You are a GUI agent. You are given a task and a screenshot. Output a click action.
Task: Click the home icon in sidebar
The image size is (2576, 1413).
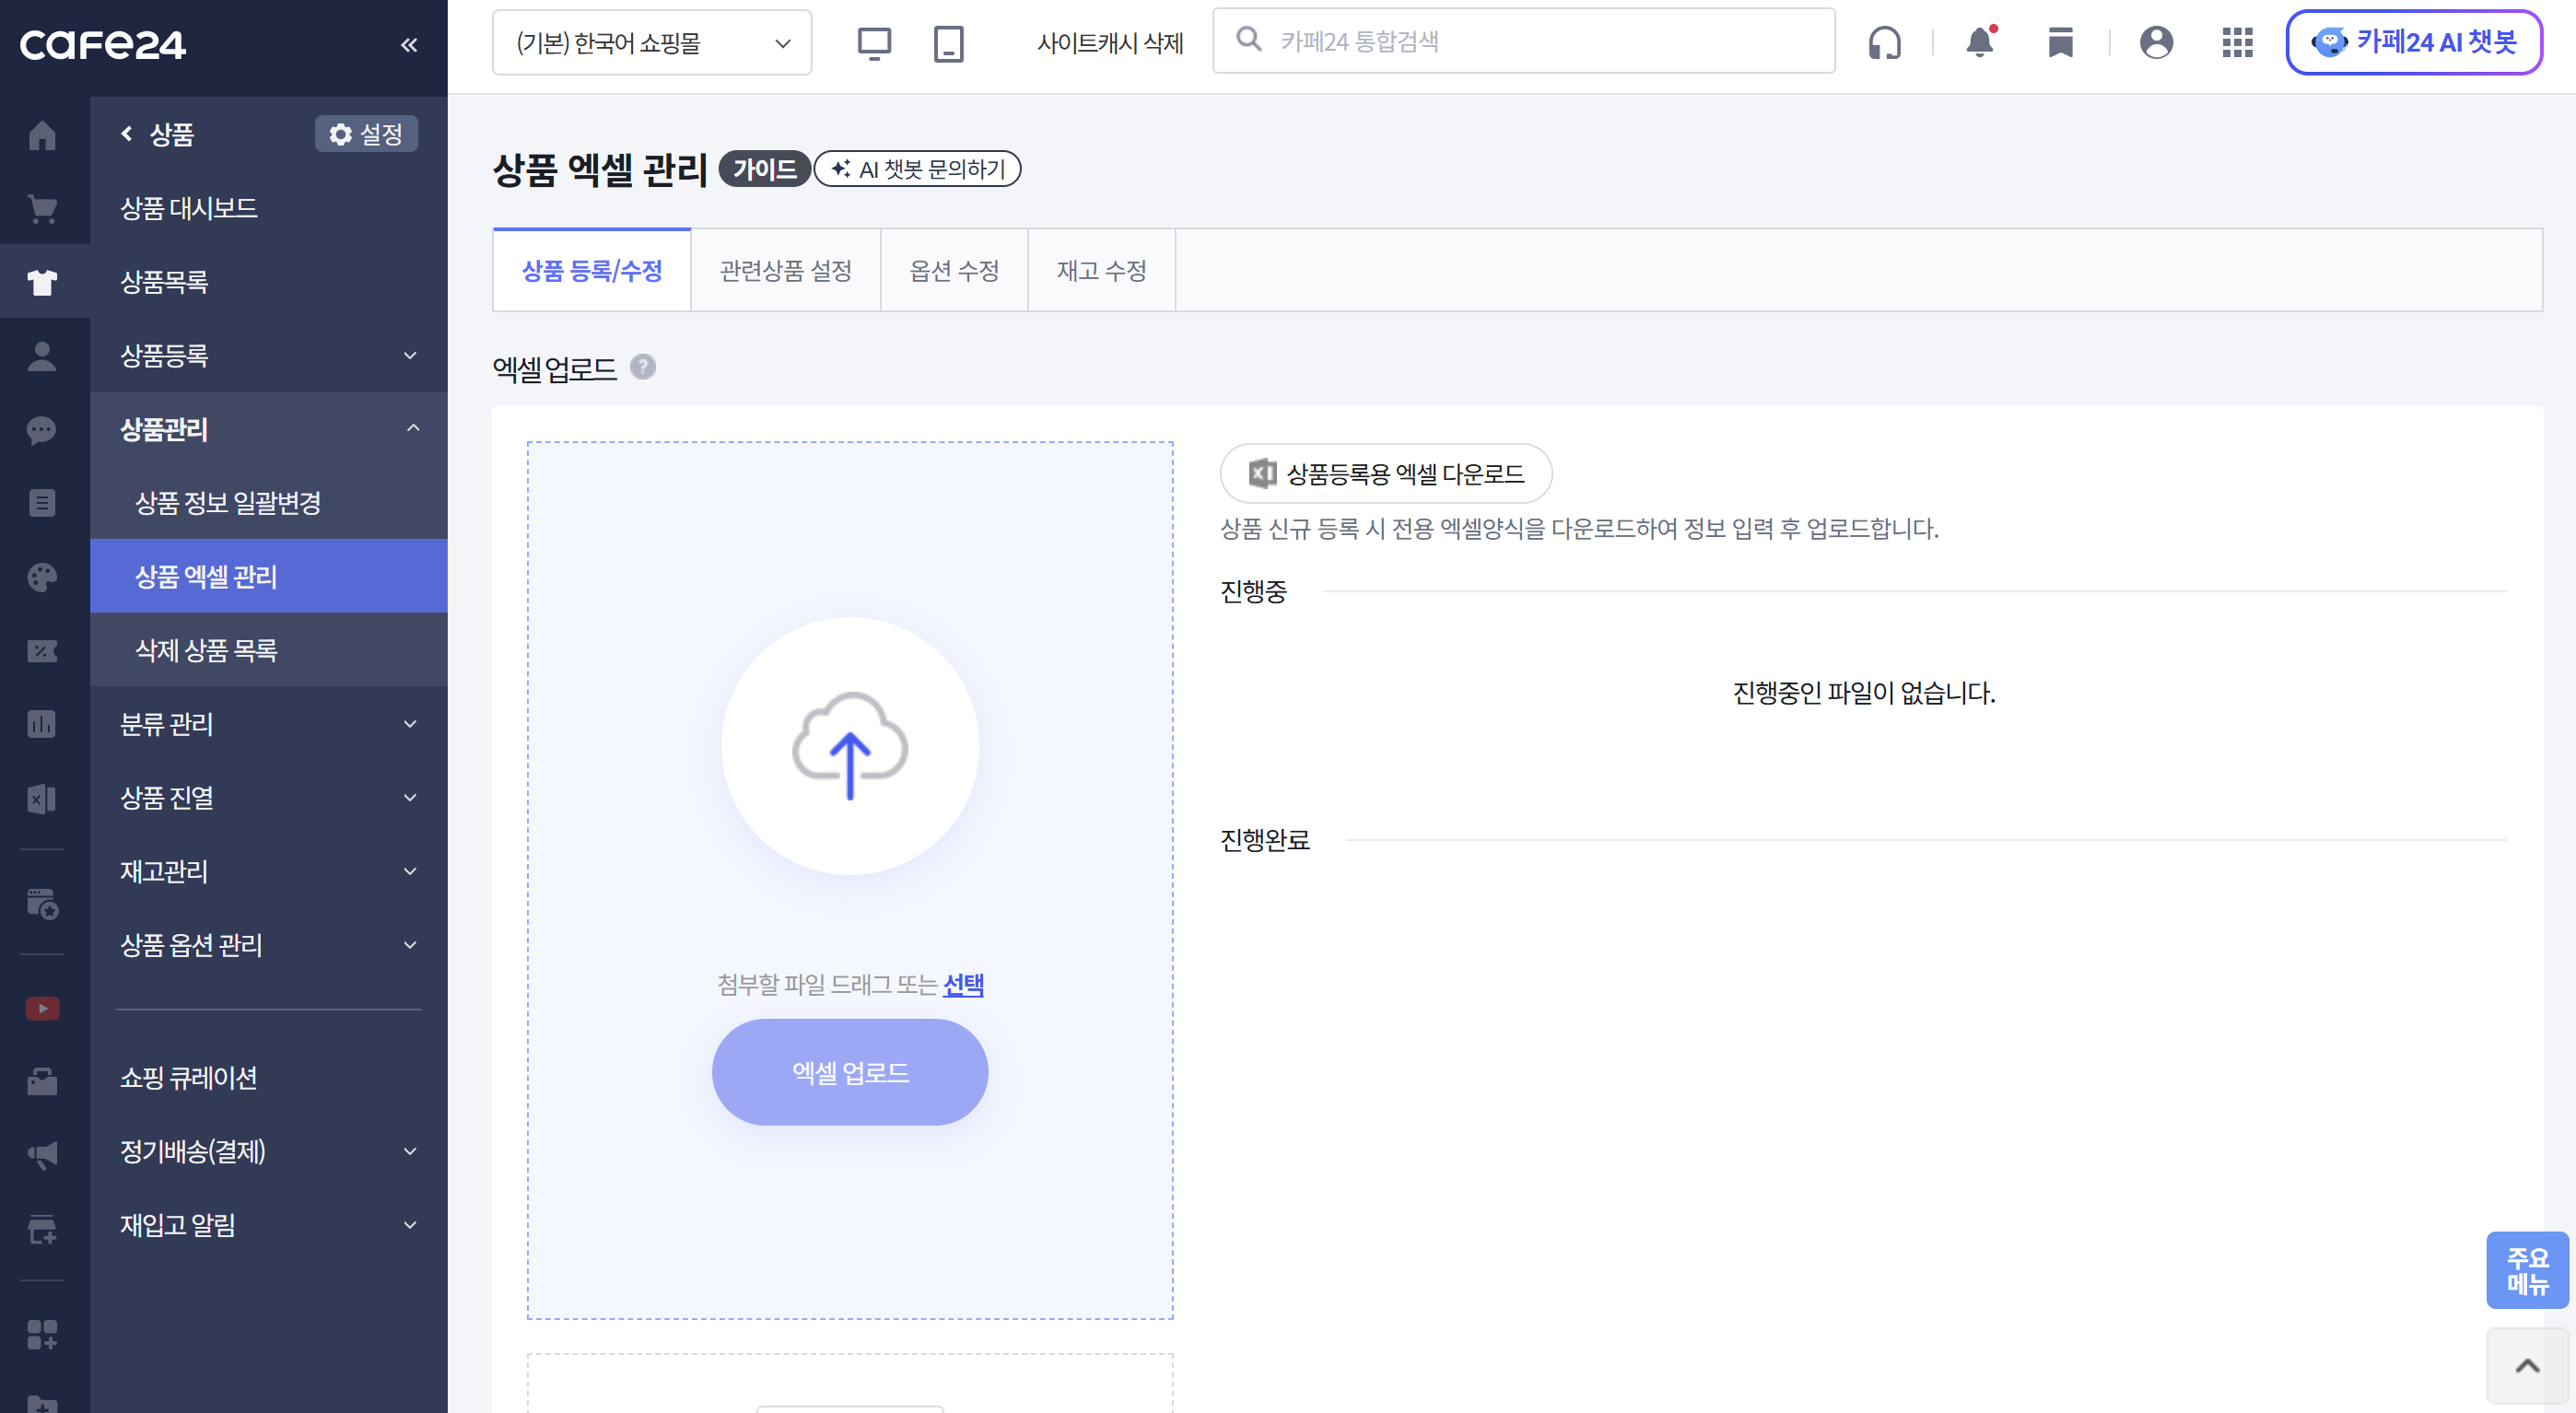point(42,134)
